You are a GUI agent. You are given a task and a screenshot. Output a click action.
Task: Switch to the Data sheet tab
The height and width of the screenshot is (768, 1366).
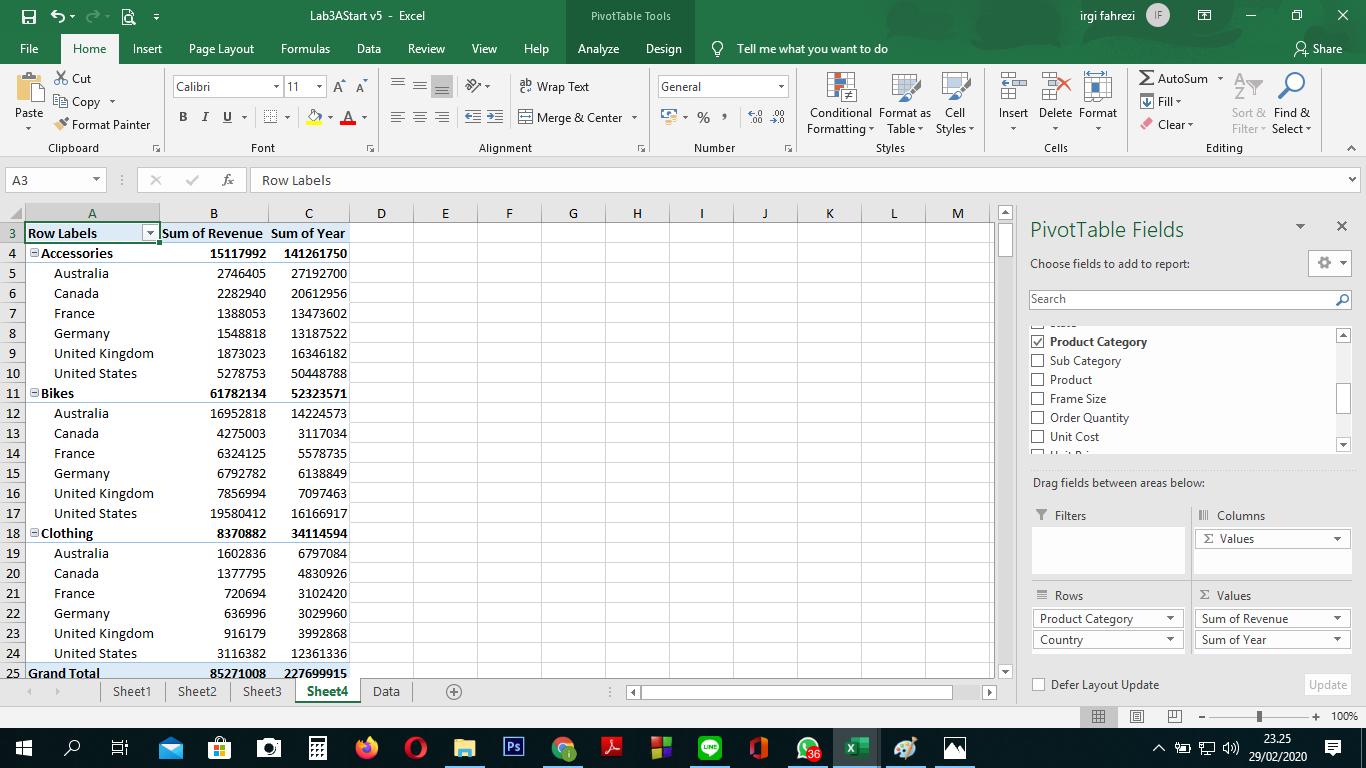[386, 692]
